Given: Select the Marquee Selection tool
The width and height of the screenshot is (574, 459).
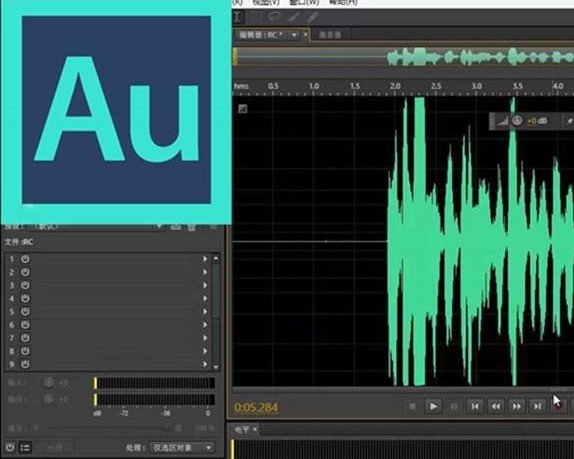Looking at the screenshot, I should [x=256, y=17].
